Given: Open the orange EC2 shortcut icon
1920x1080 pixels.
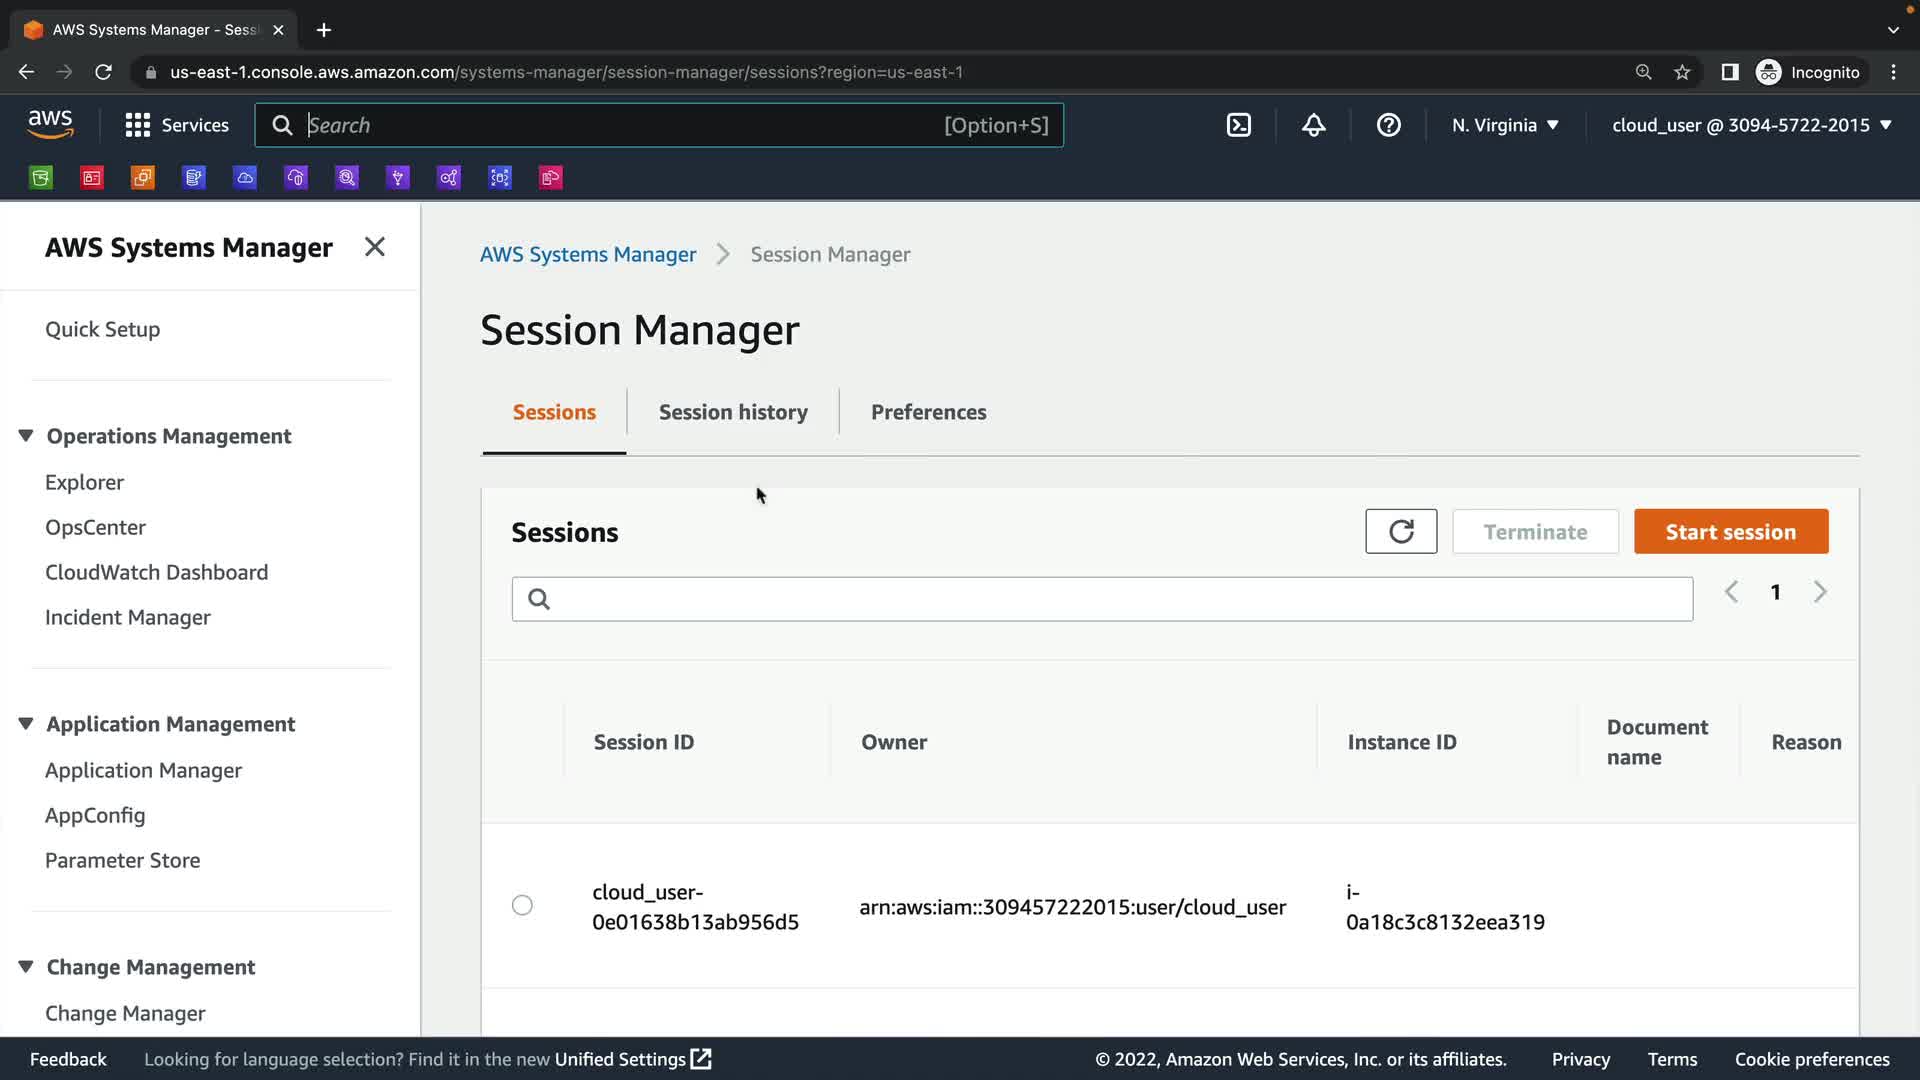Looking at the screenshot, I should (x=143, y=178).
